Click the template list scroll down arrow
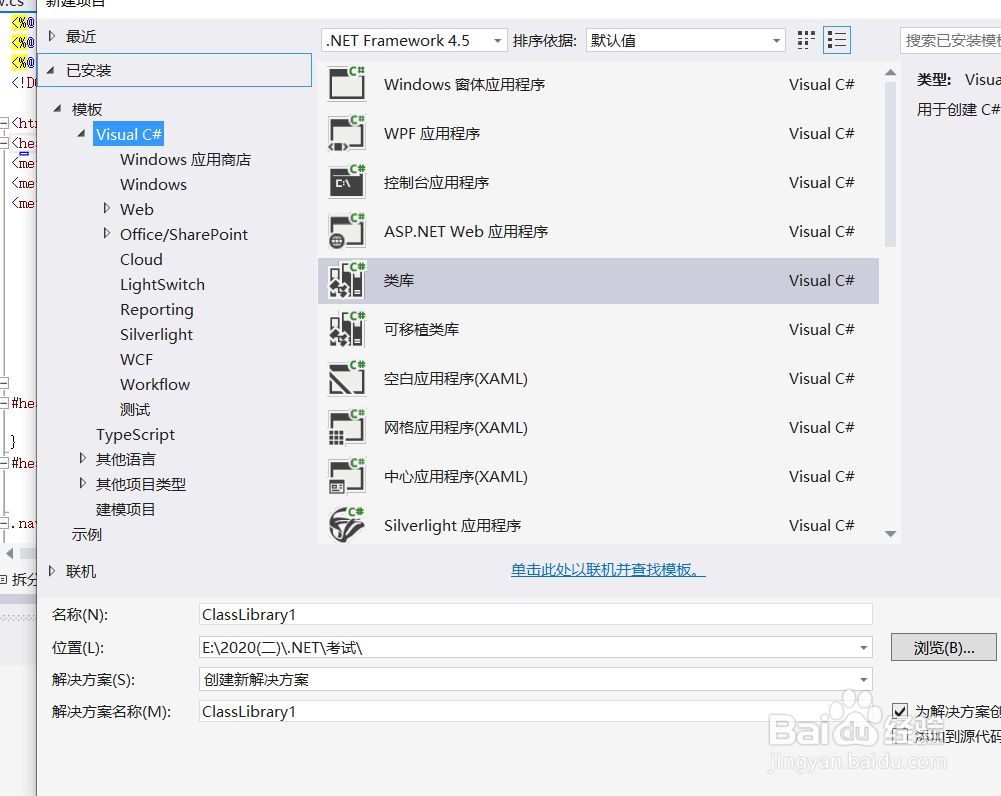Image resolution: width=1001 pixels, height=796 pixels. tap(891, 534)
